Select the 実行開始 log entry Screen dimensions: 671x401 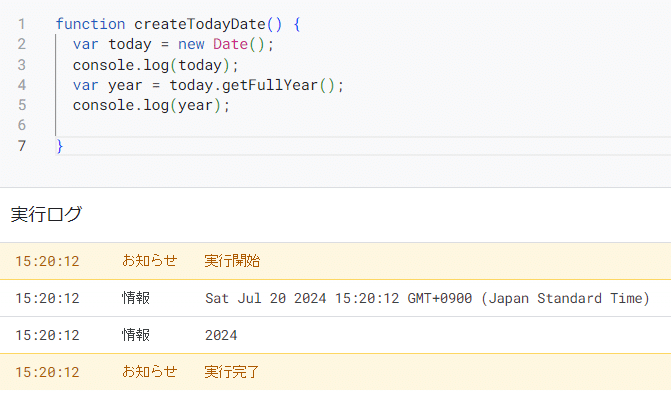point(336,261)
